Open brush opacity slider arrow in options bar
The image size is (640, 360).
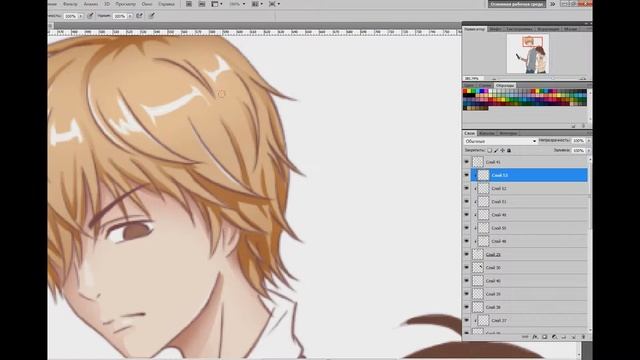[80, 16]
